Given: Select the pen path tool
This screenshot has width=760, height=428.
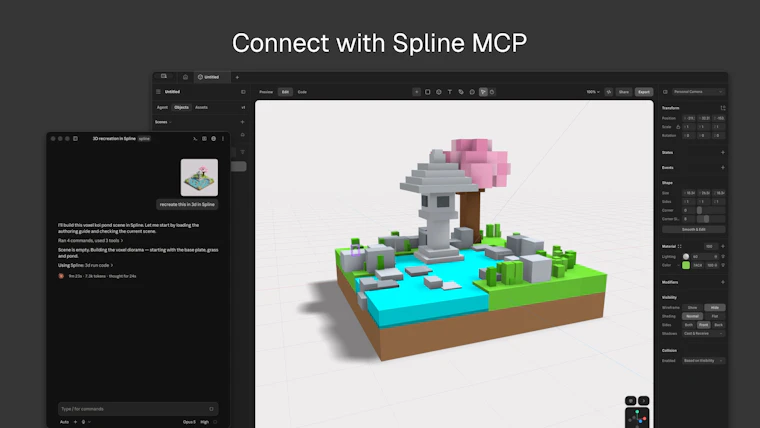Looking at the screenshot, I should pyautogui.click(x=461, y=92).
